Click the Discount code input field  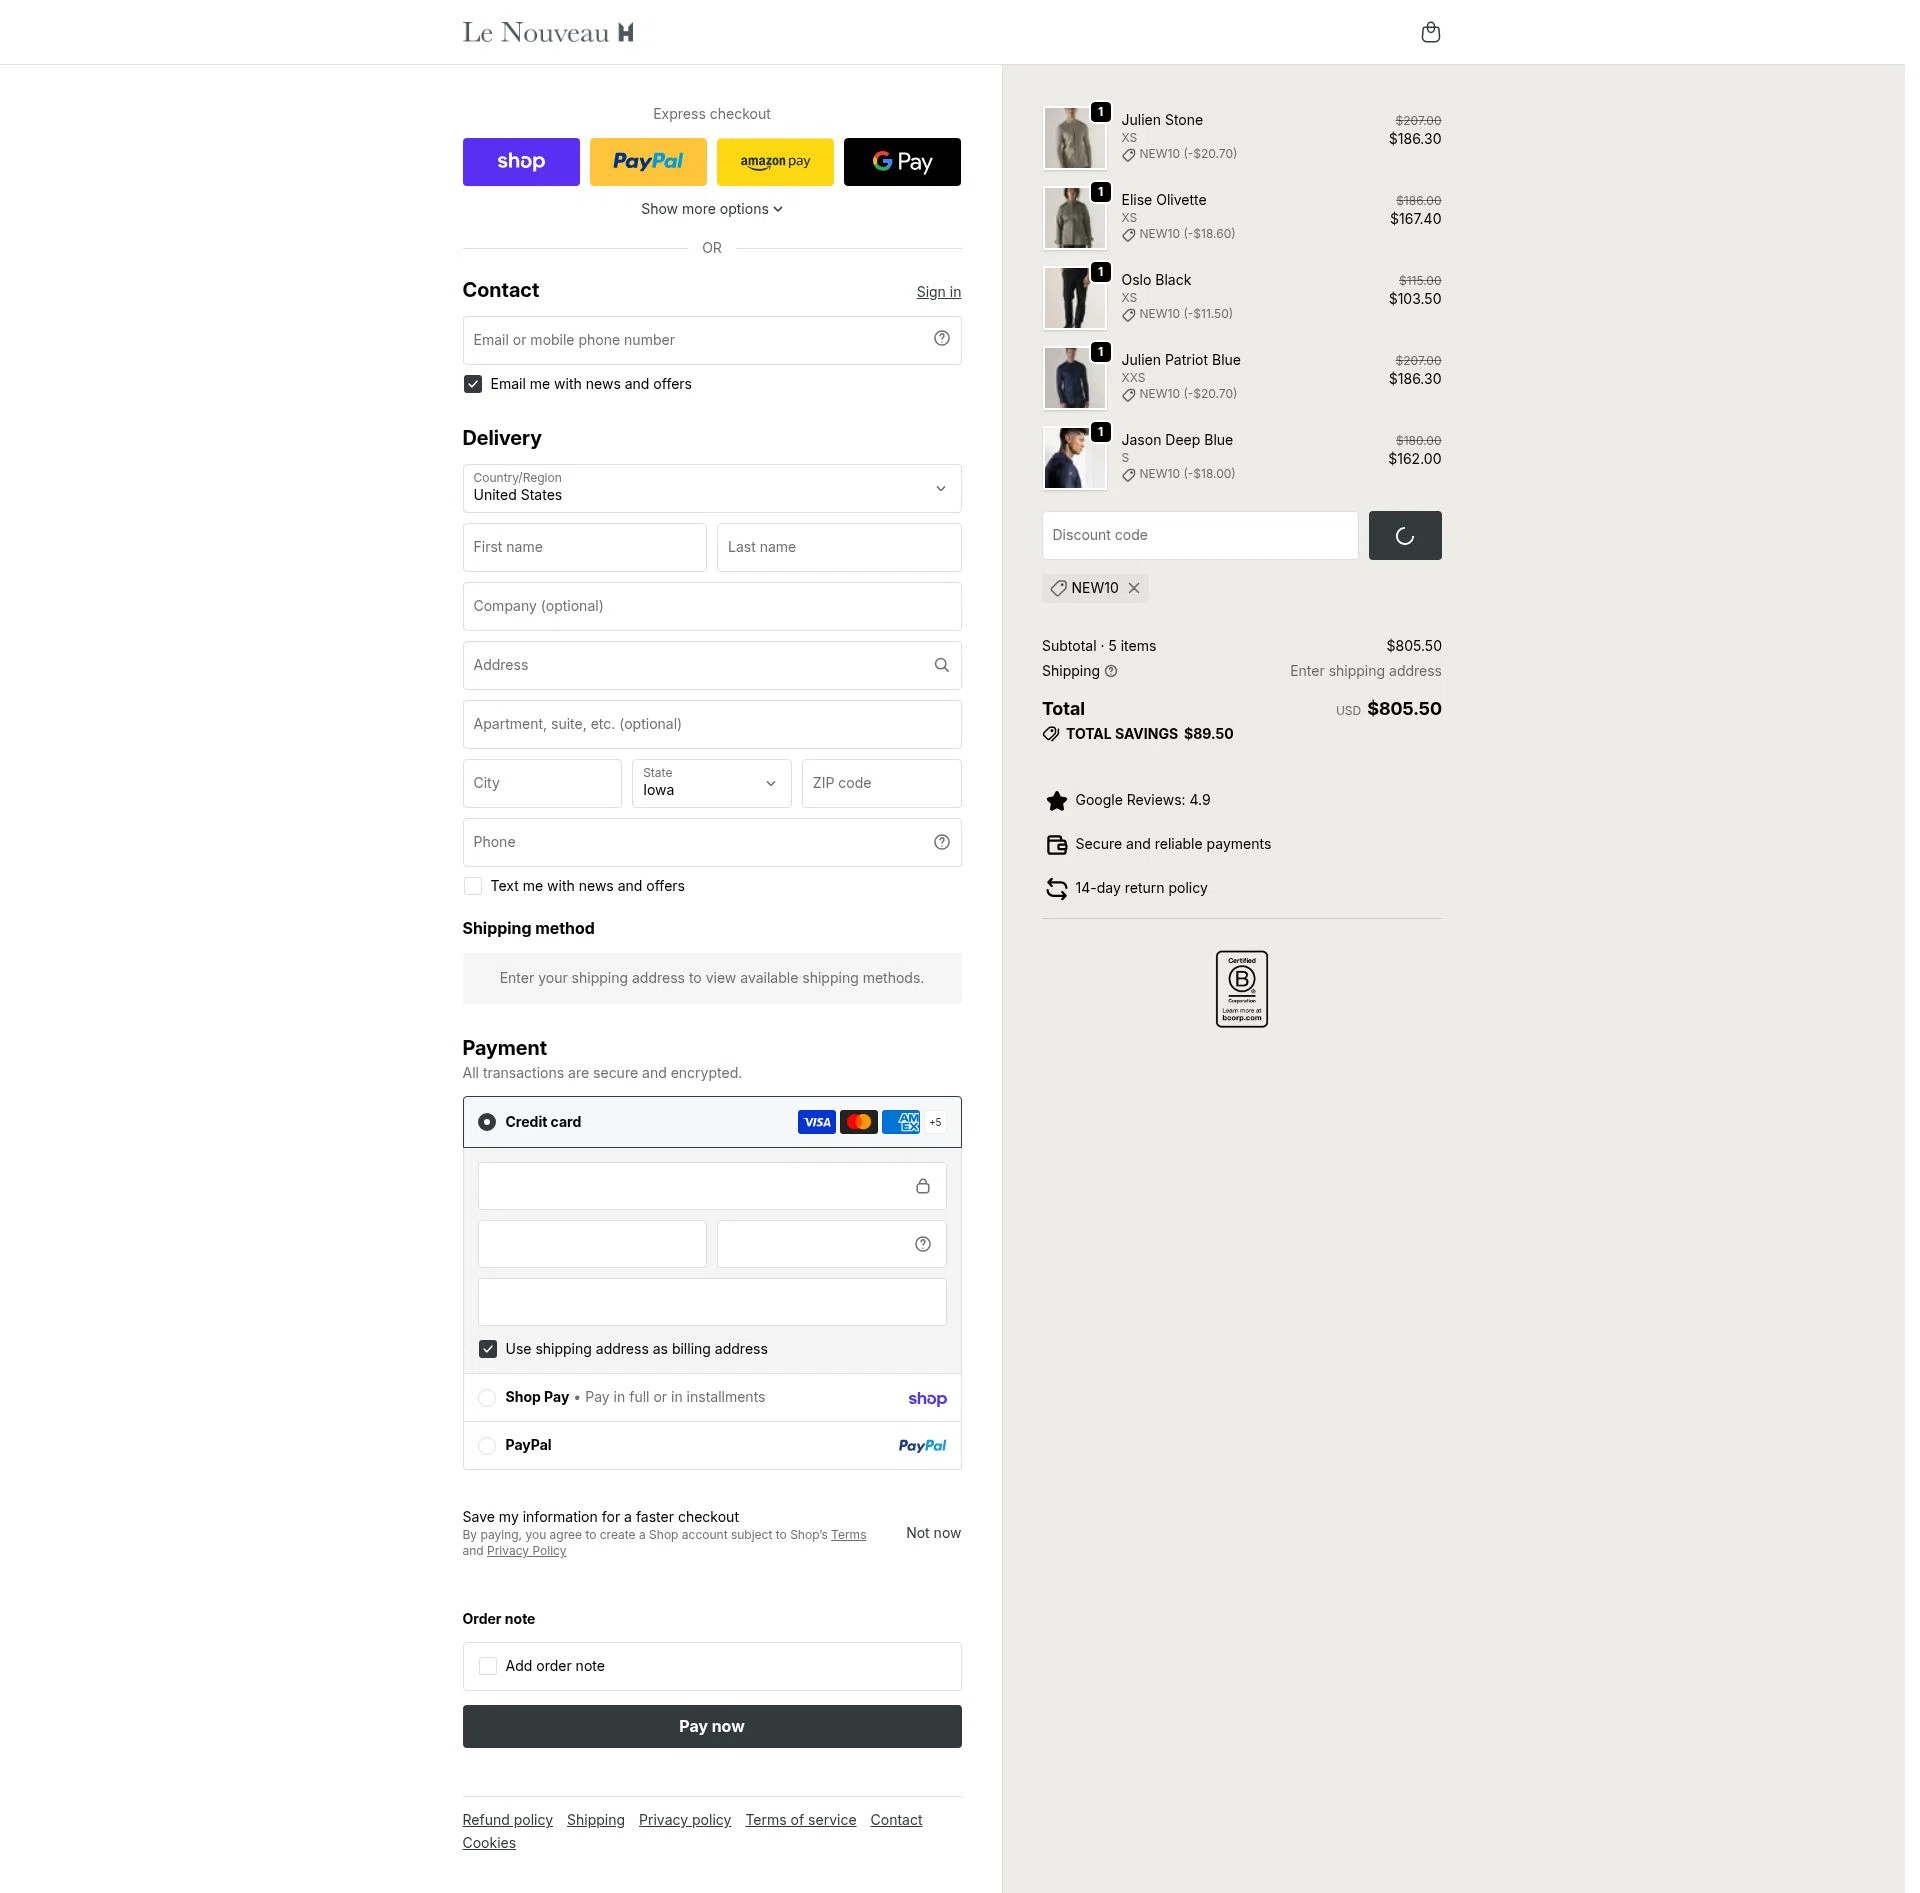pyautogui.click(x=1200, y=535)
